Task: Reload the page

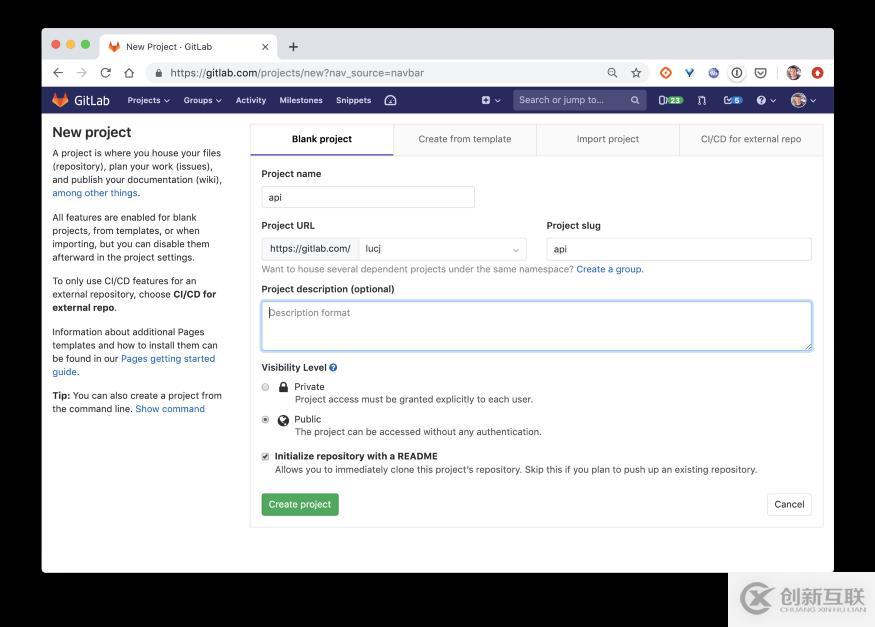Action: [x=105, y=73]
